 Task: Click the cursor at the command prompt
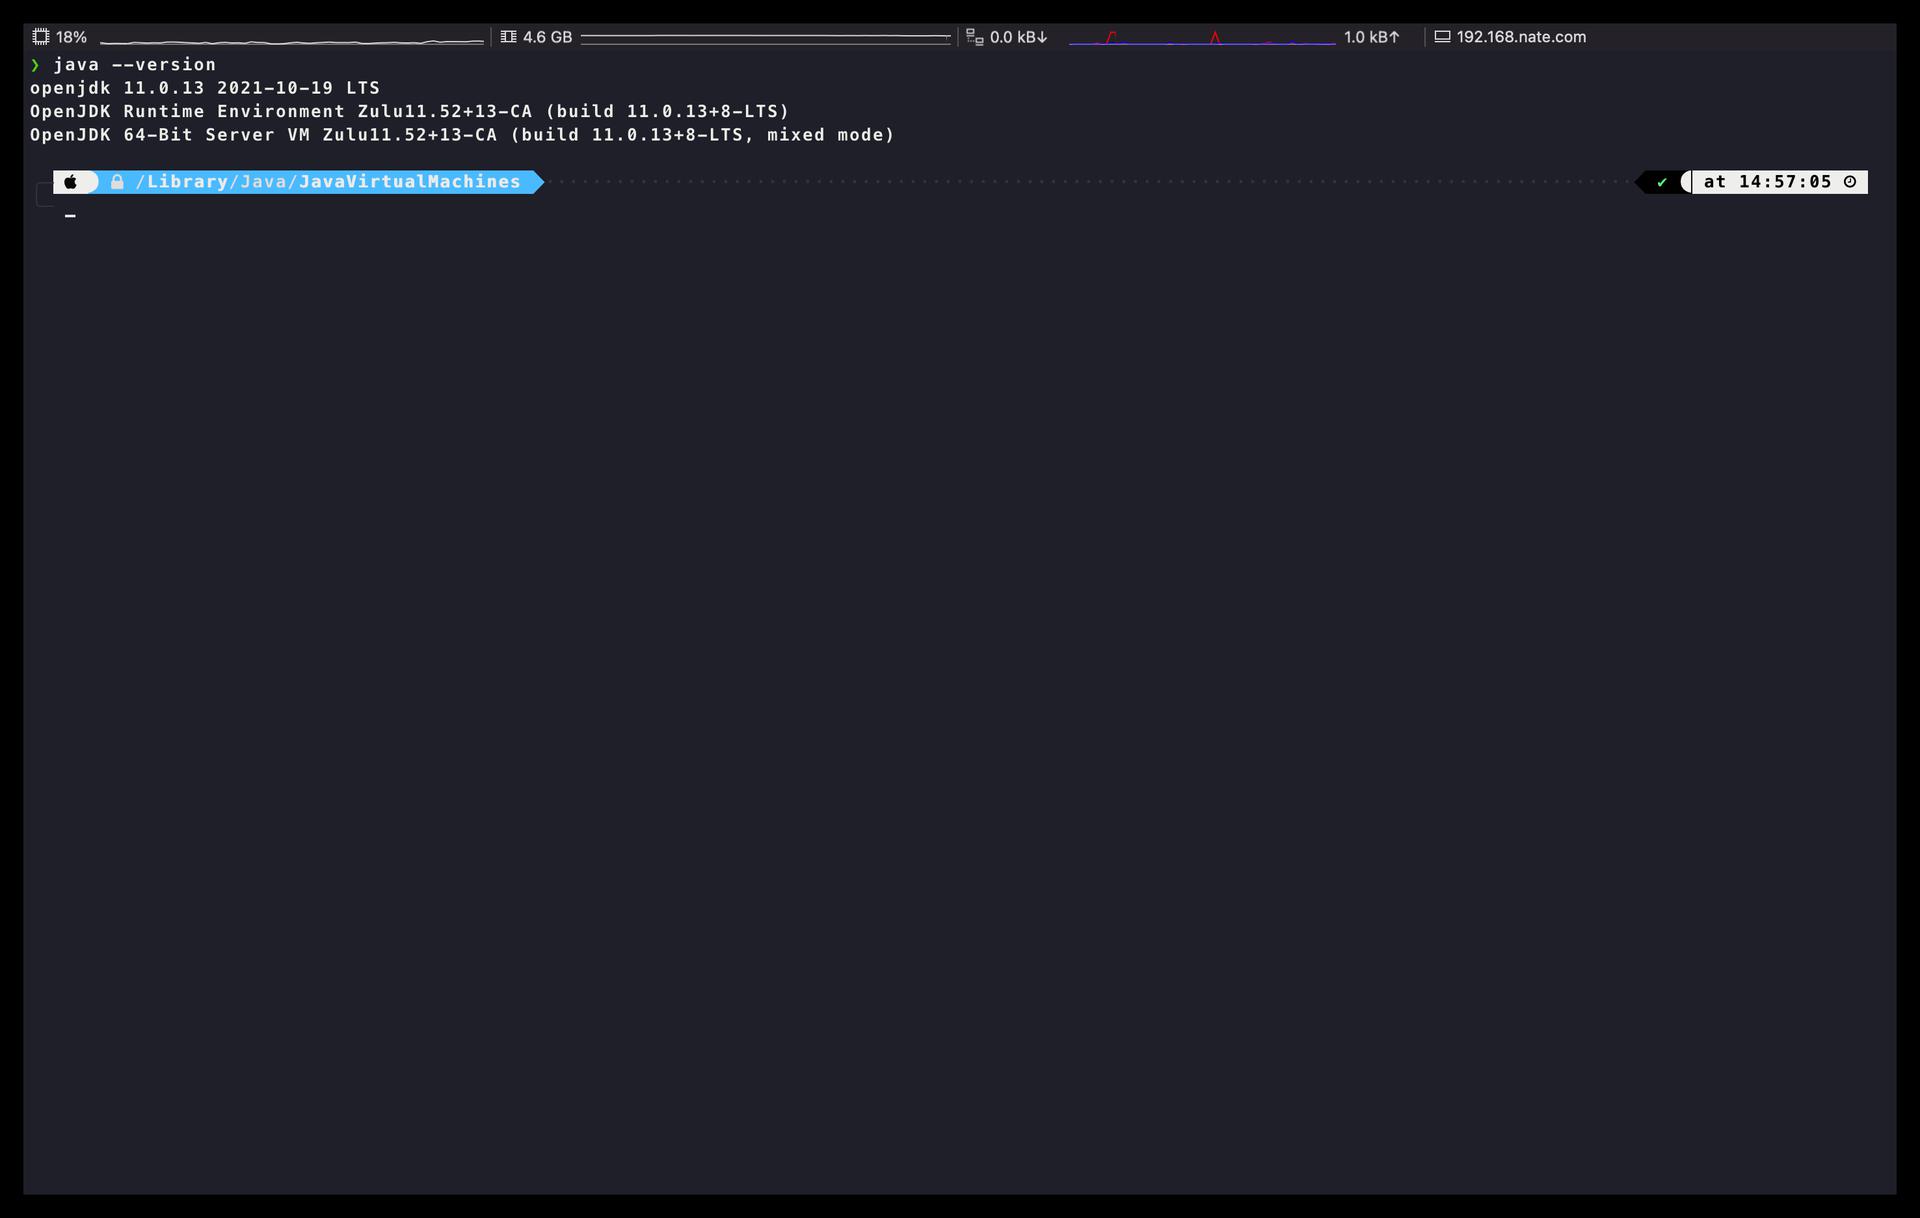[x=70, y=215]
